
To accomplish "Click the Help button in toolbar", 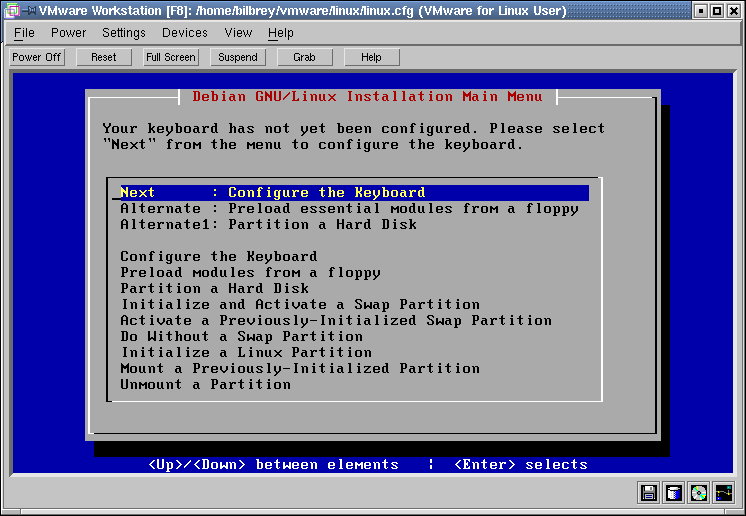I will 371,57.
